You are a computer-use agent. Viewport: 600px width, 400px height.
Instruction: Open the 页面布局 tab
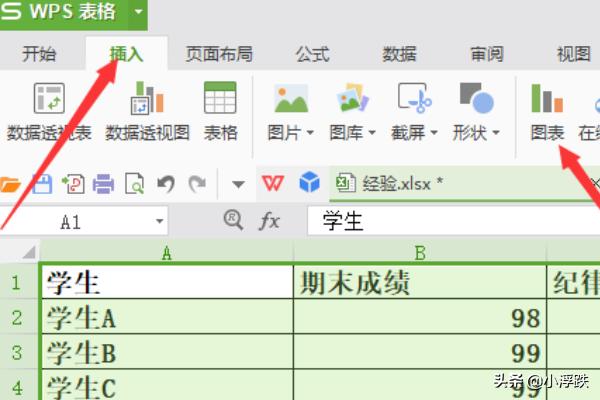click(219, 54)
